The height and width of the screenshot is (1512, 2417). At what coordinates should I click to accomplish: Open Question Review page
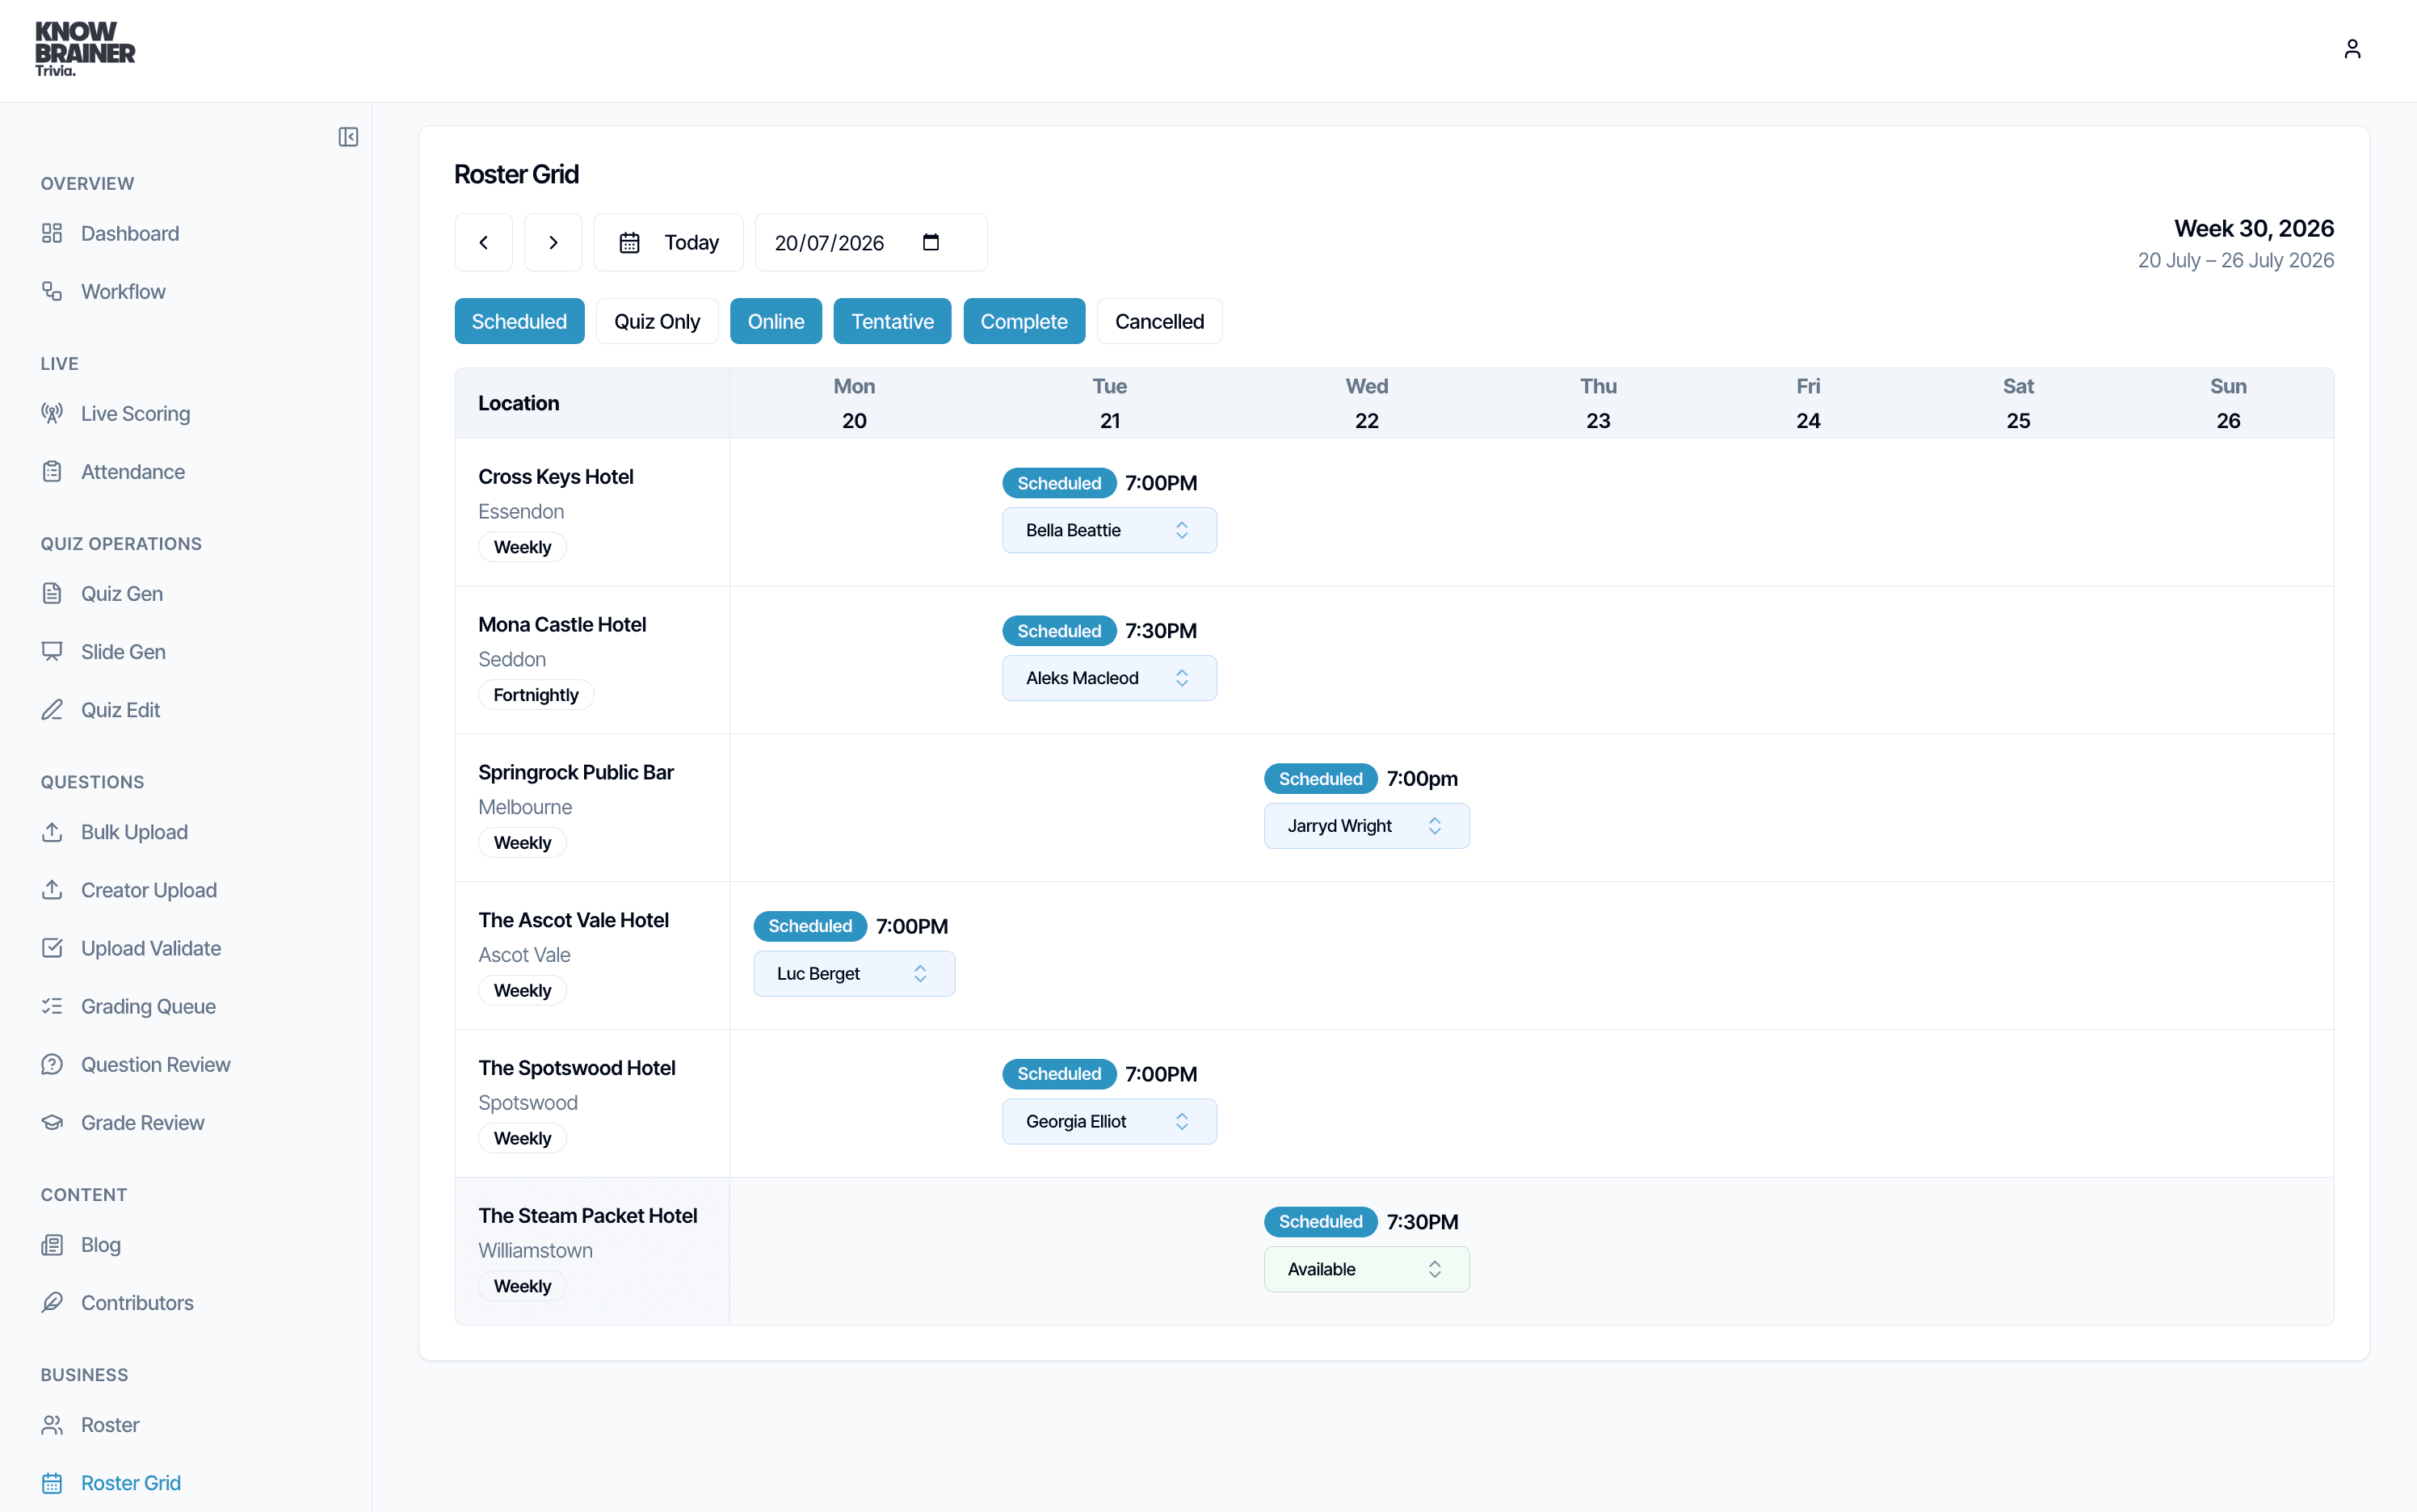pos(155,1064)
